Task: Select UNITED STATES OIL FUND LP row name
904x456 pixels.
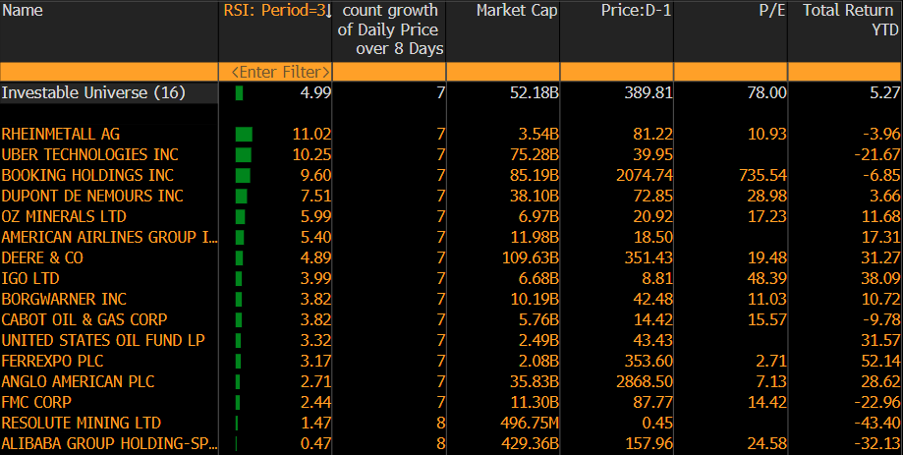Action: coord(103,340)
